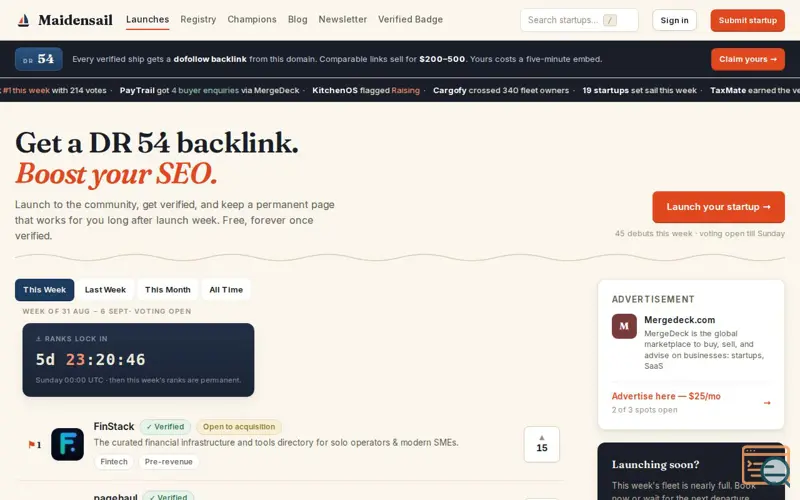Image resolution: width=800 pixels, height=500 pixels.
Task: Click the slash shortcut key badge
Action: 610,20
